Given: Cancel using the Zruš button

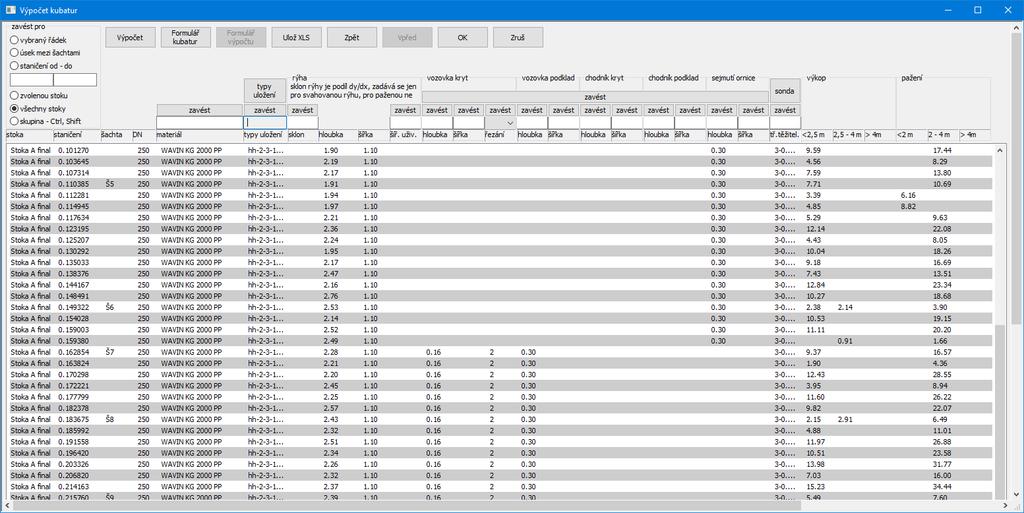Looking at the screenshot, I should click(x=518, y=37).
